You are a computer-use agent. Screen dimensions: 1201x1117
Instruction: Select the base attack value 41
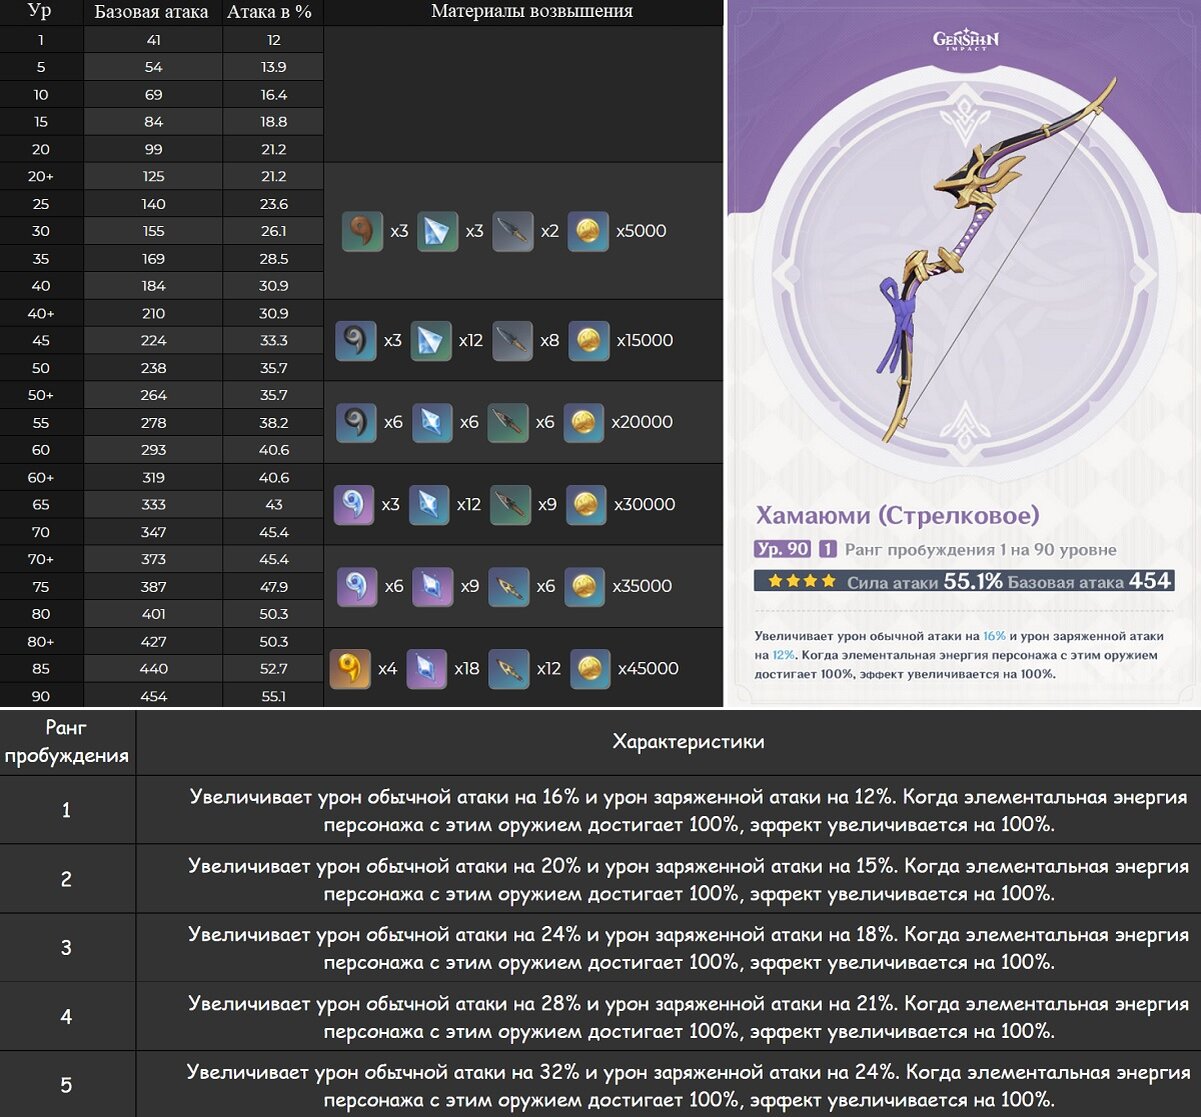click(x=153, y=40)
